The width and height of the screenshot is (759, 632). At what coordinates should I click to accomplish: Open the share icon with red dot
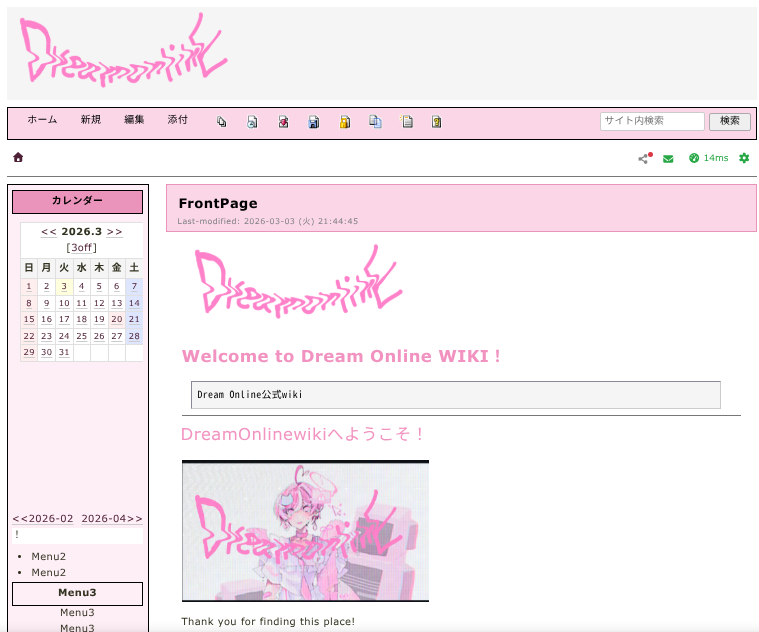coord(644,158)
